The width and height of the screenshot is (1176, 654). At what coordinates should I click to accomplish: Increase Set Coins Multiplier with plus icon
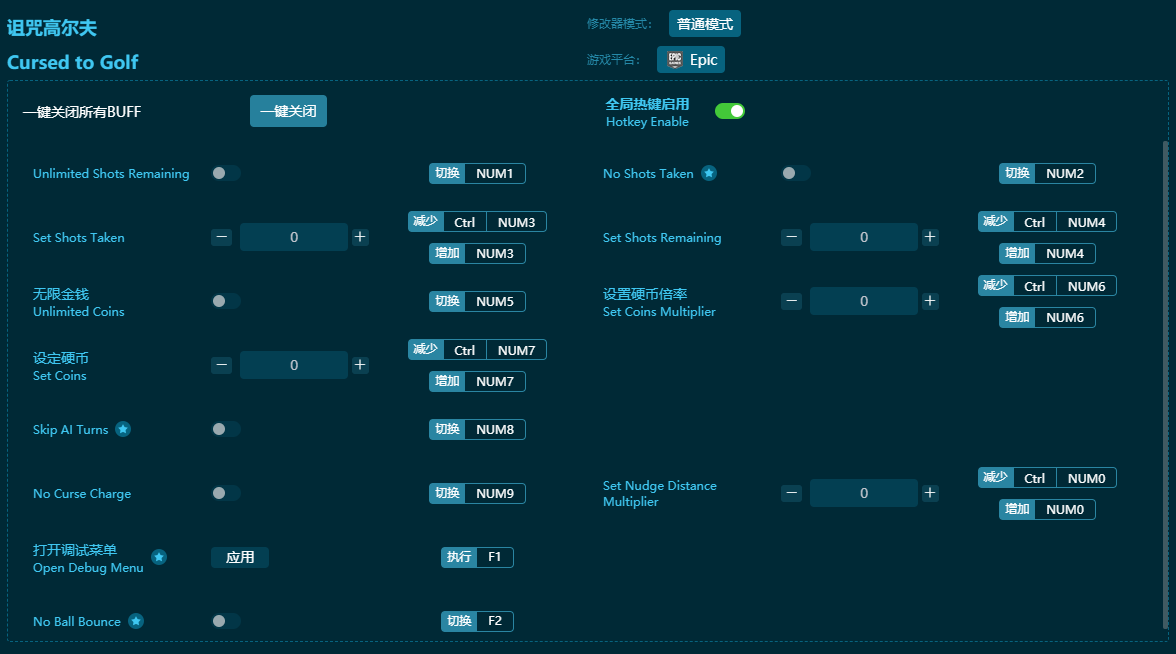[930, 301]
